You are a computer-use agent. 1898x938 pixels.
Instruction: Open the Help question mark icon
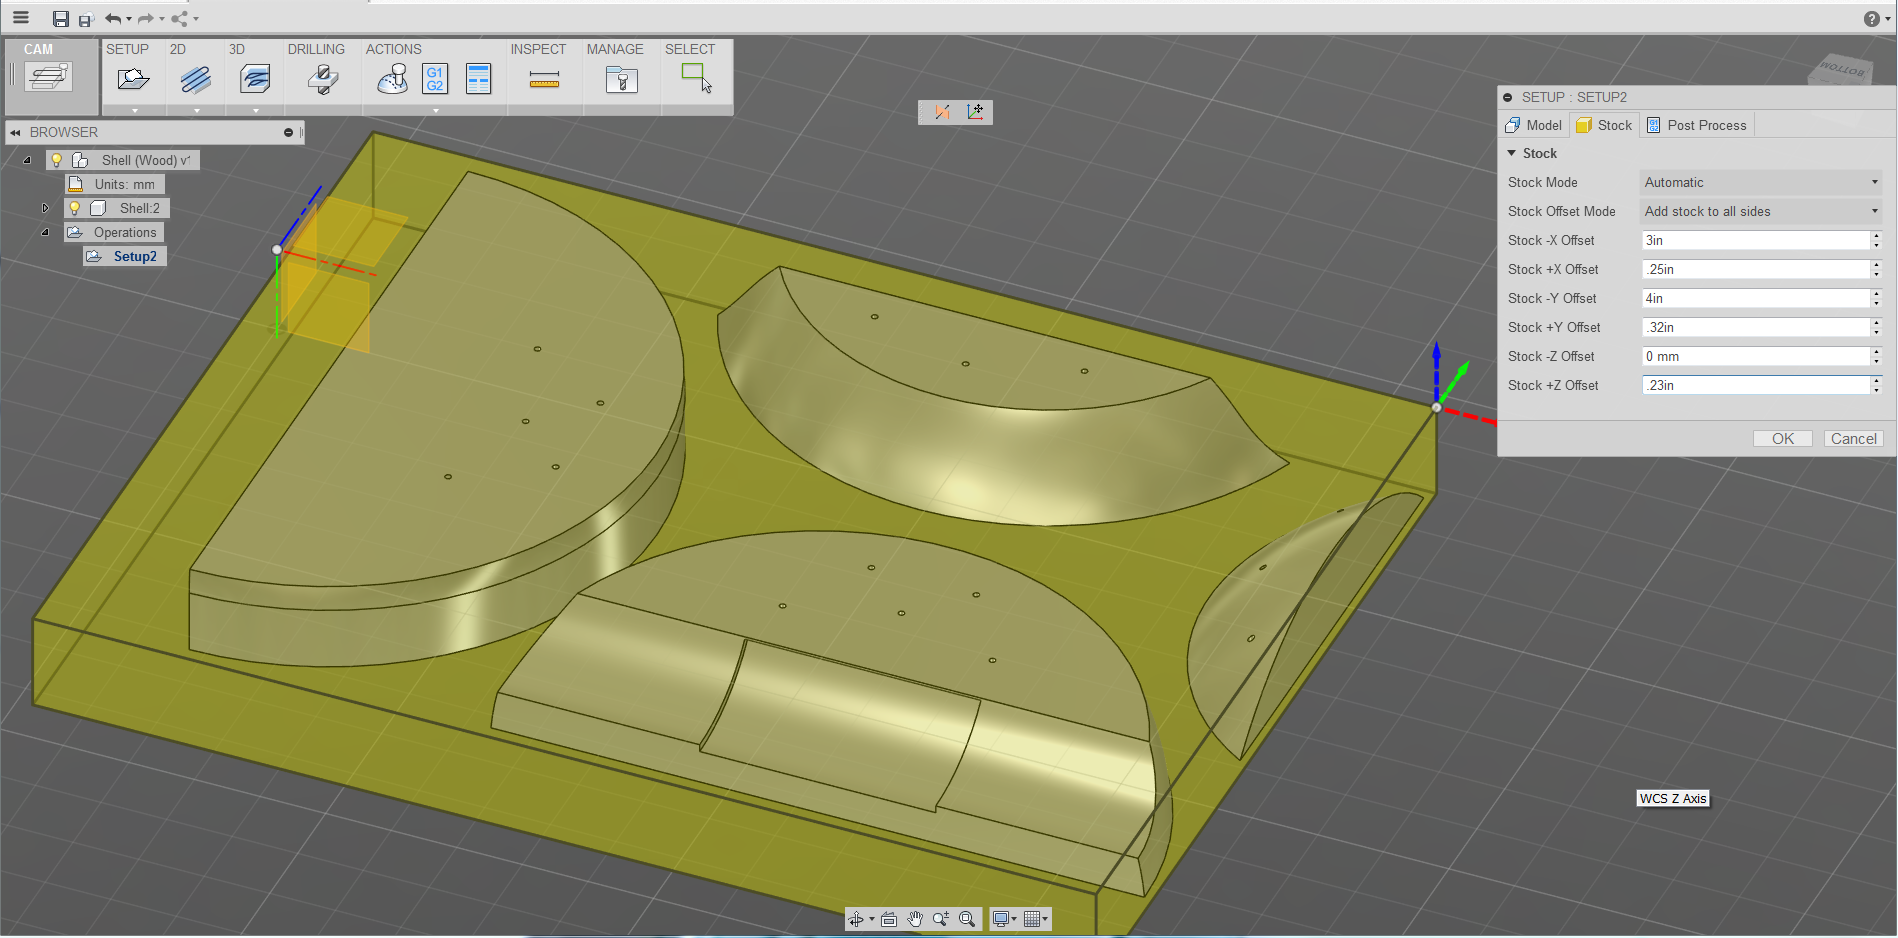click(1871, 19)
